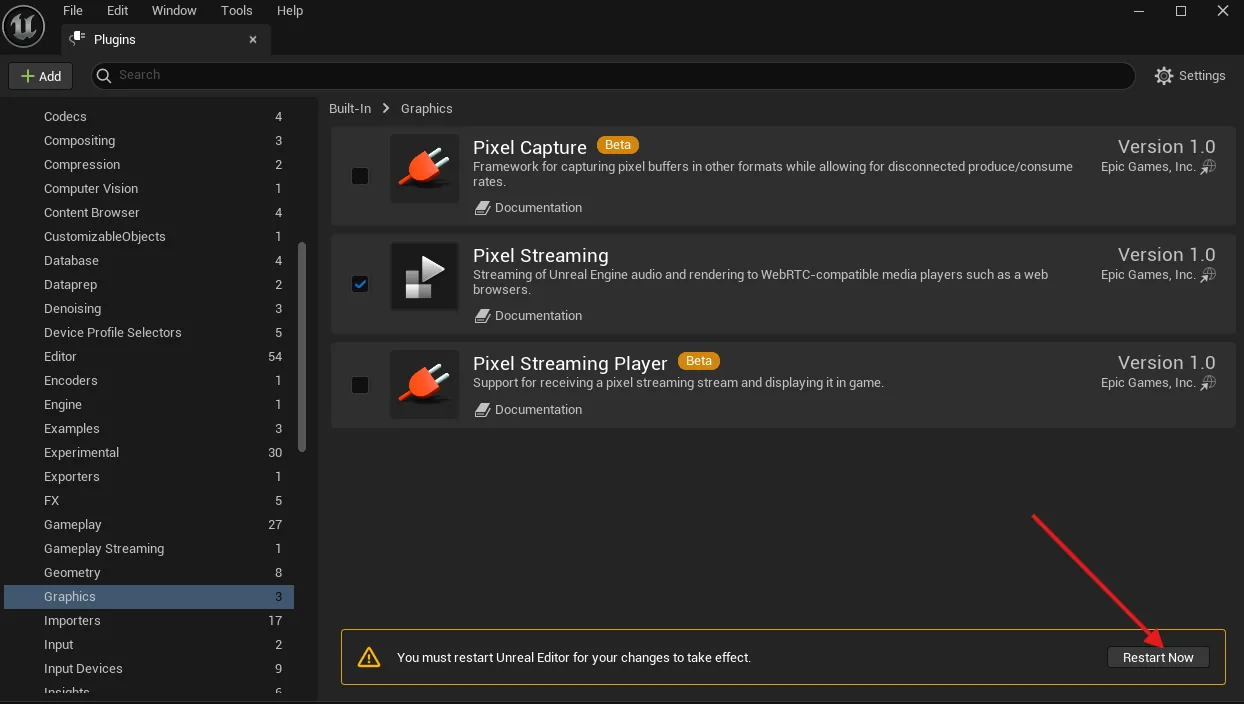Open Epic Games link icon for Pixel Capture

tap(1208, 167)
